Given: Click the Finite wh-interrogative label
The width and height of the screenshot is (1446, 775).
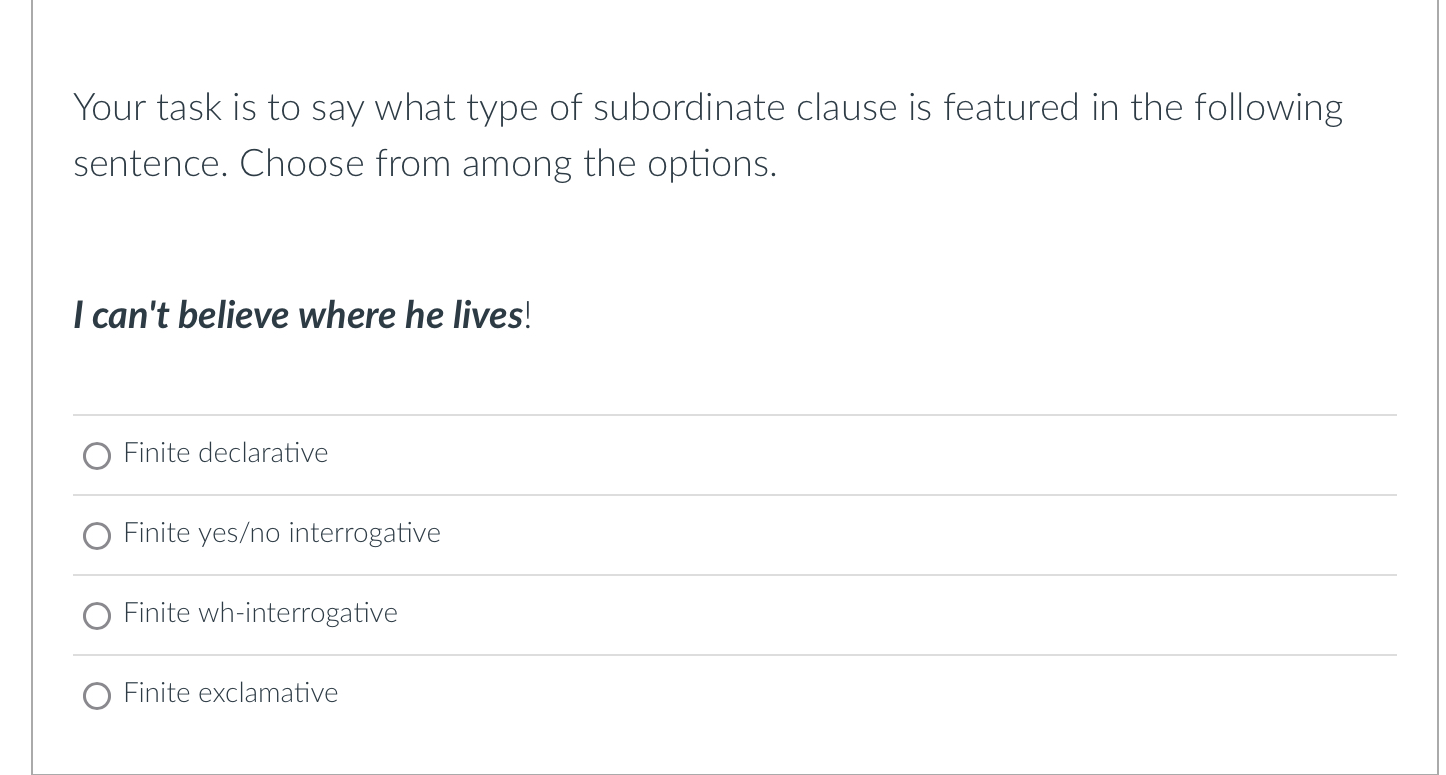Looking at the screenshot, I should (x=260, y=613).
